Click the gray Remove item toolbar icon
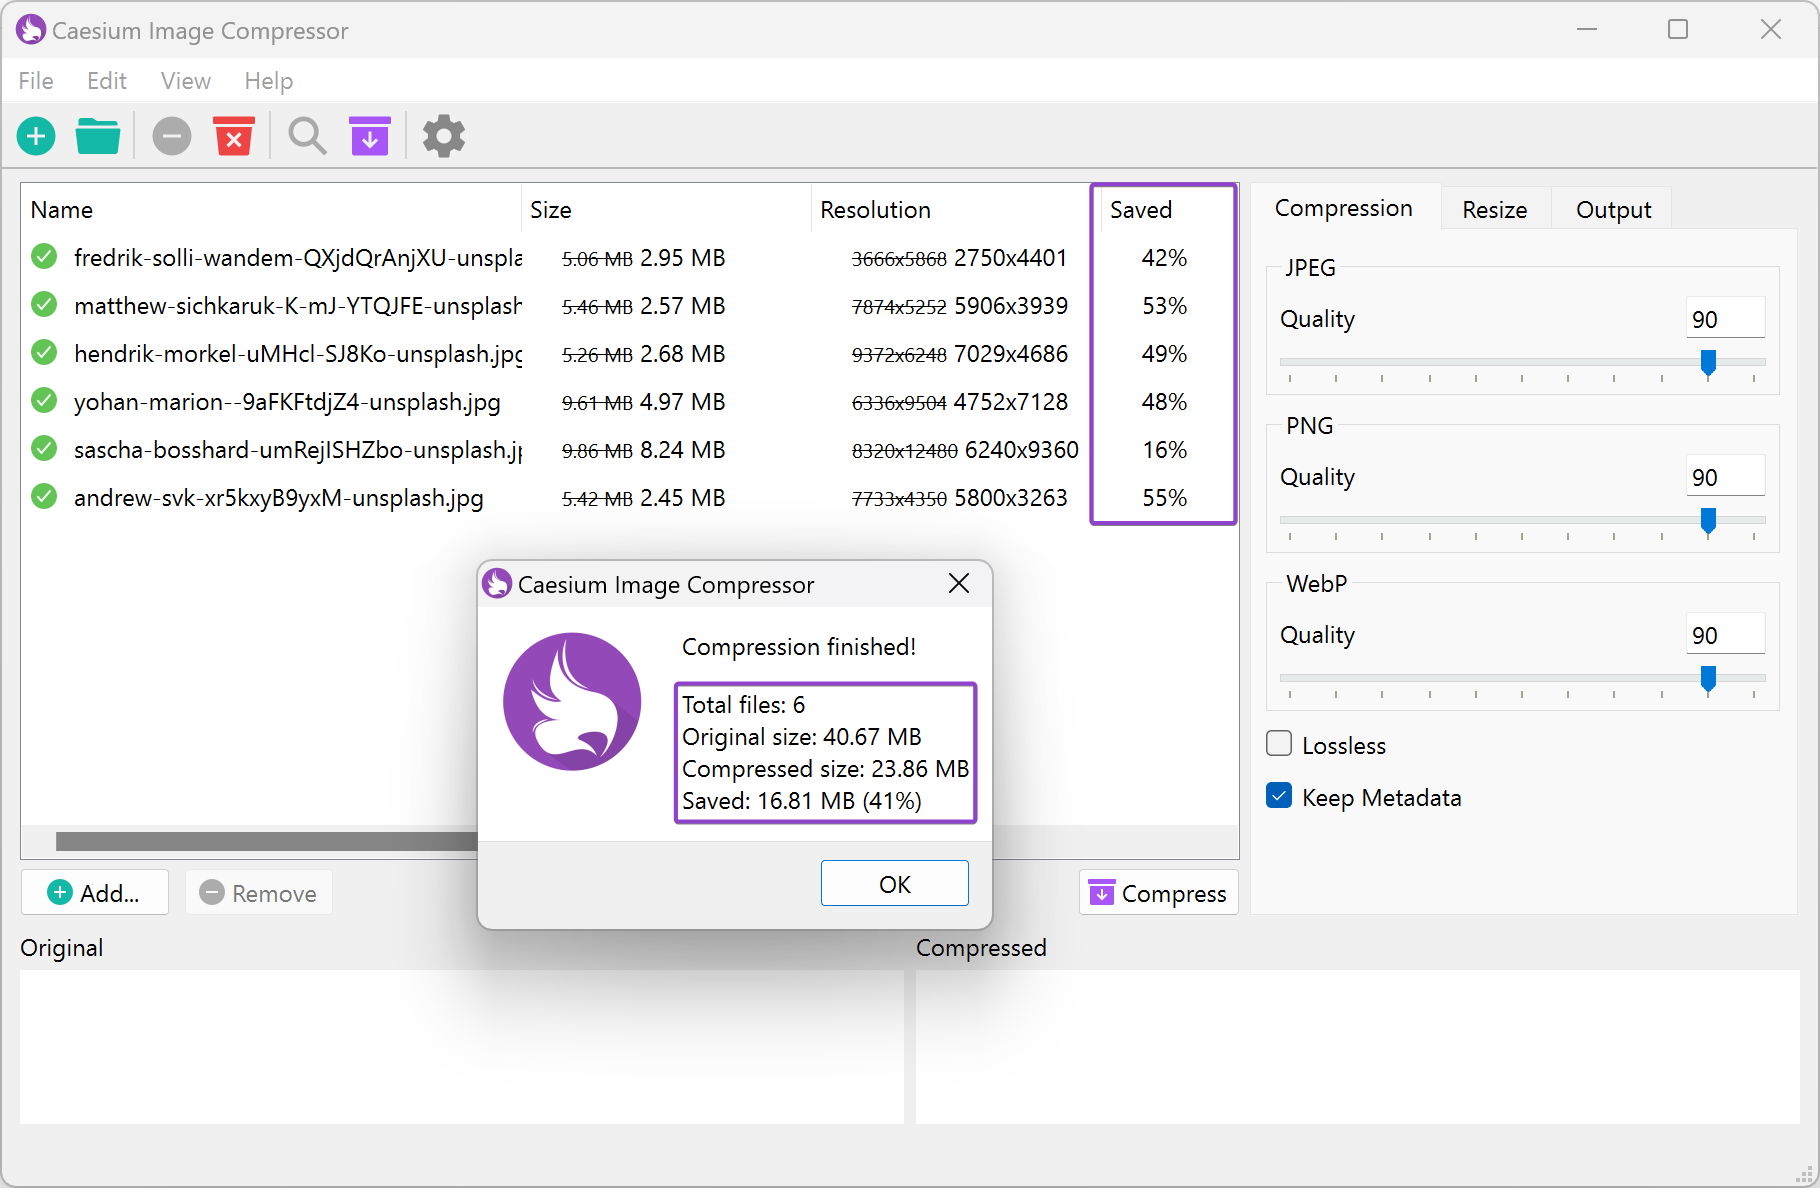1820x1188 pixels. (x=172, y=136)
